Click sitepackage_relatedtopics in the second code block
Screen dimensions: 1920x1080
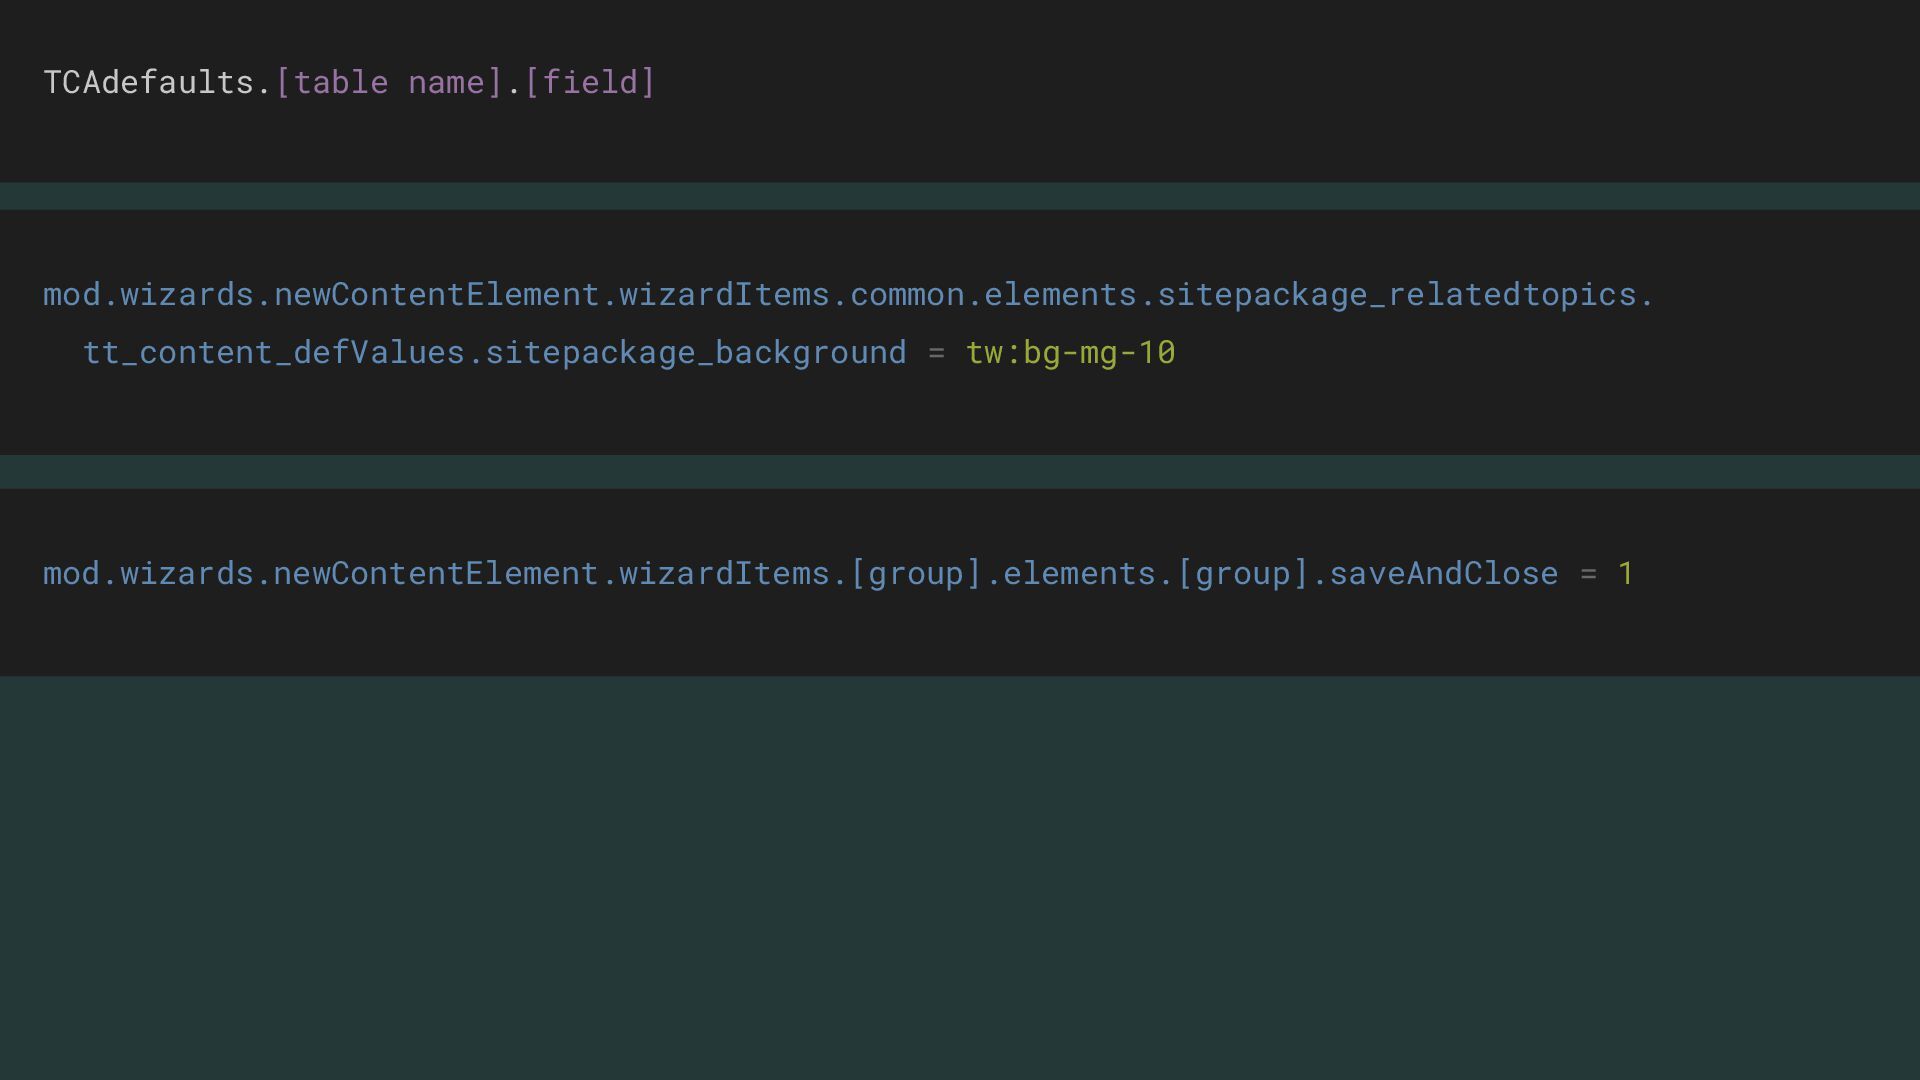[x=1396, y=294]
